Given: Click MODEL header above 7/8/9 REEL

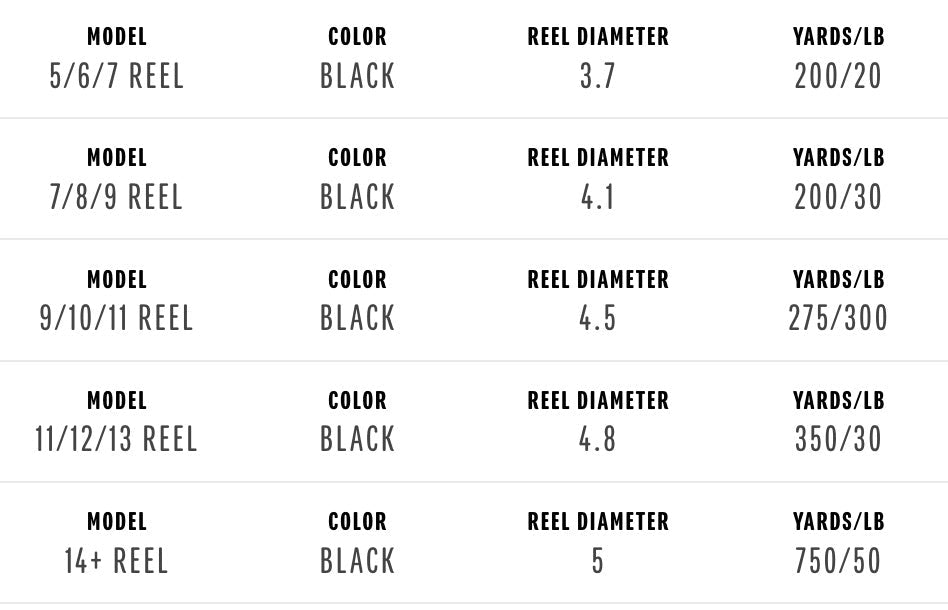Looking at the screenshot, I should click(x=117, y=158).
